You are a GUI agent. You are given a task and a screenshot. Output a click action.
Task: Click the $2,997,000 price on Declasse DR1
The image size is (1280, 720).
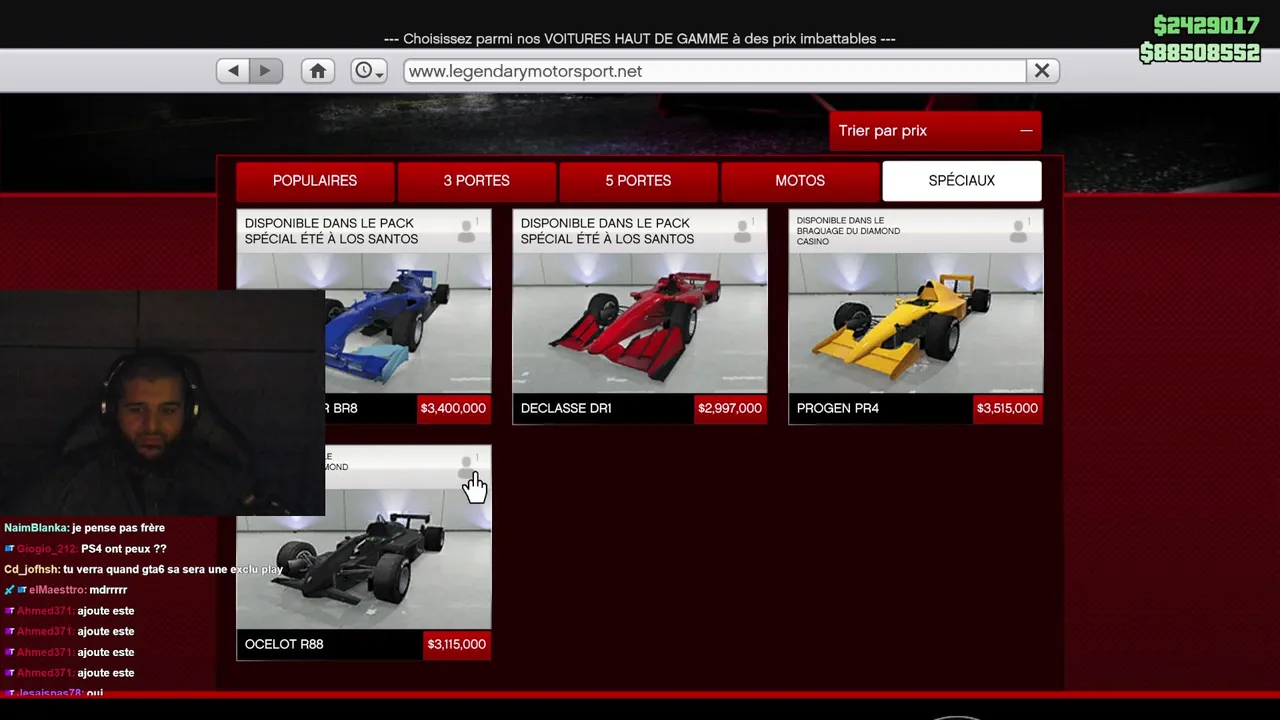click(730, 408)
